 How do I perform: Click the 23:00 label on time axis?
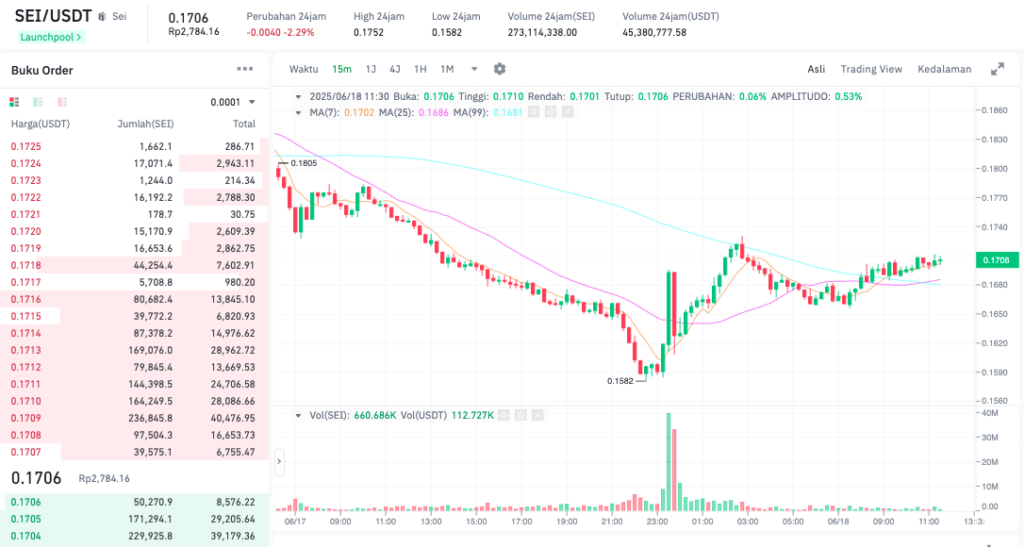(x=657, y=522)
